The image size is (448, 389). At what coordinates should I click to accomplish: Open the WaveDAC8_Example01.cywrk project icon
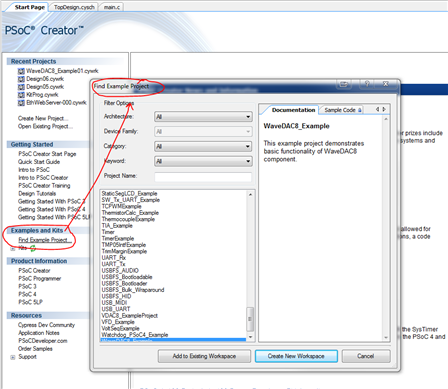[21, 71]
